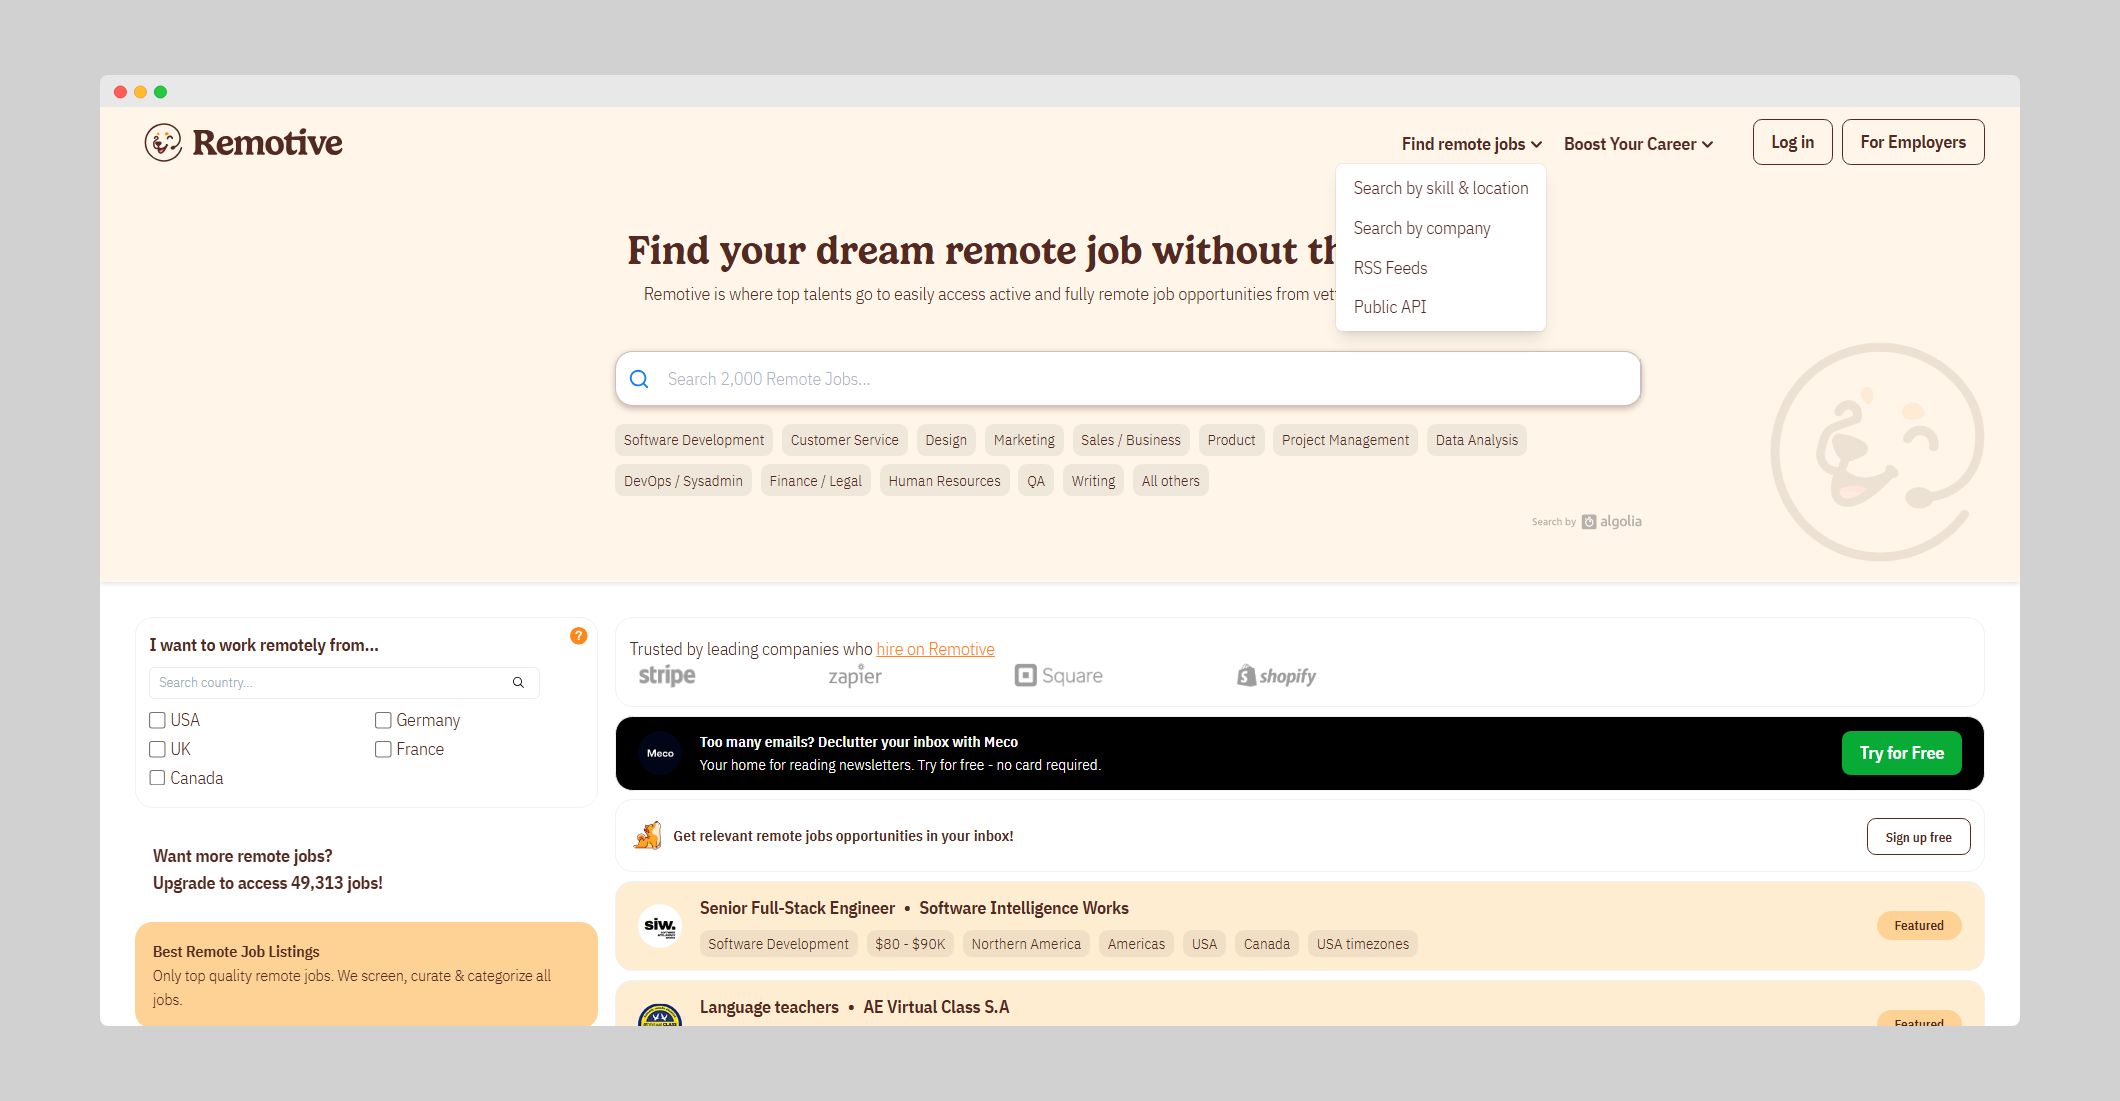Check the Germany checkbox
This screenshot has height=1101, width=2120.
(x=383, y=720)
